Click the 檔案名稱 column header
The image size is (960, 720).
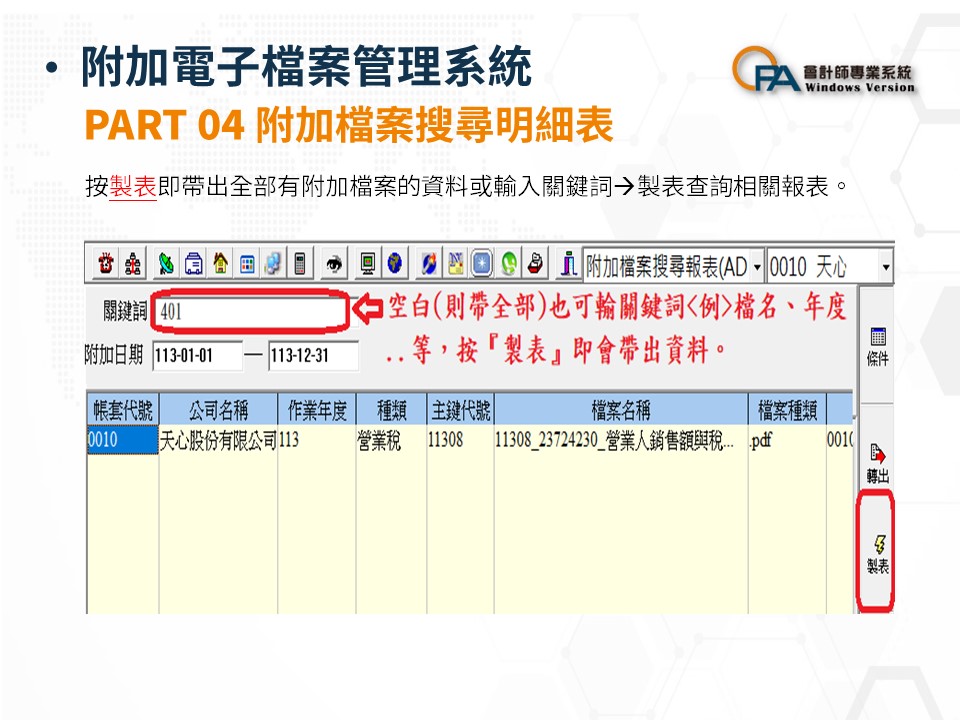pos(621,410)
